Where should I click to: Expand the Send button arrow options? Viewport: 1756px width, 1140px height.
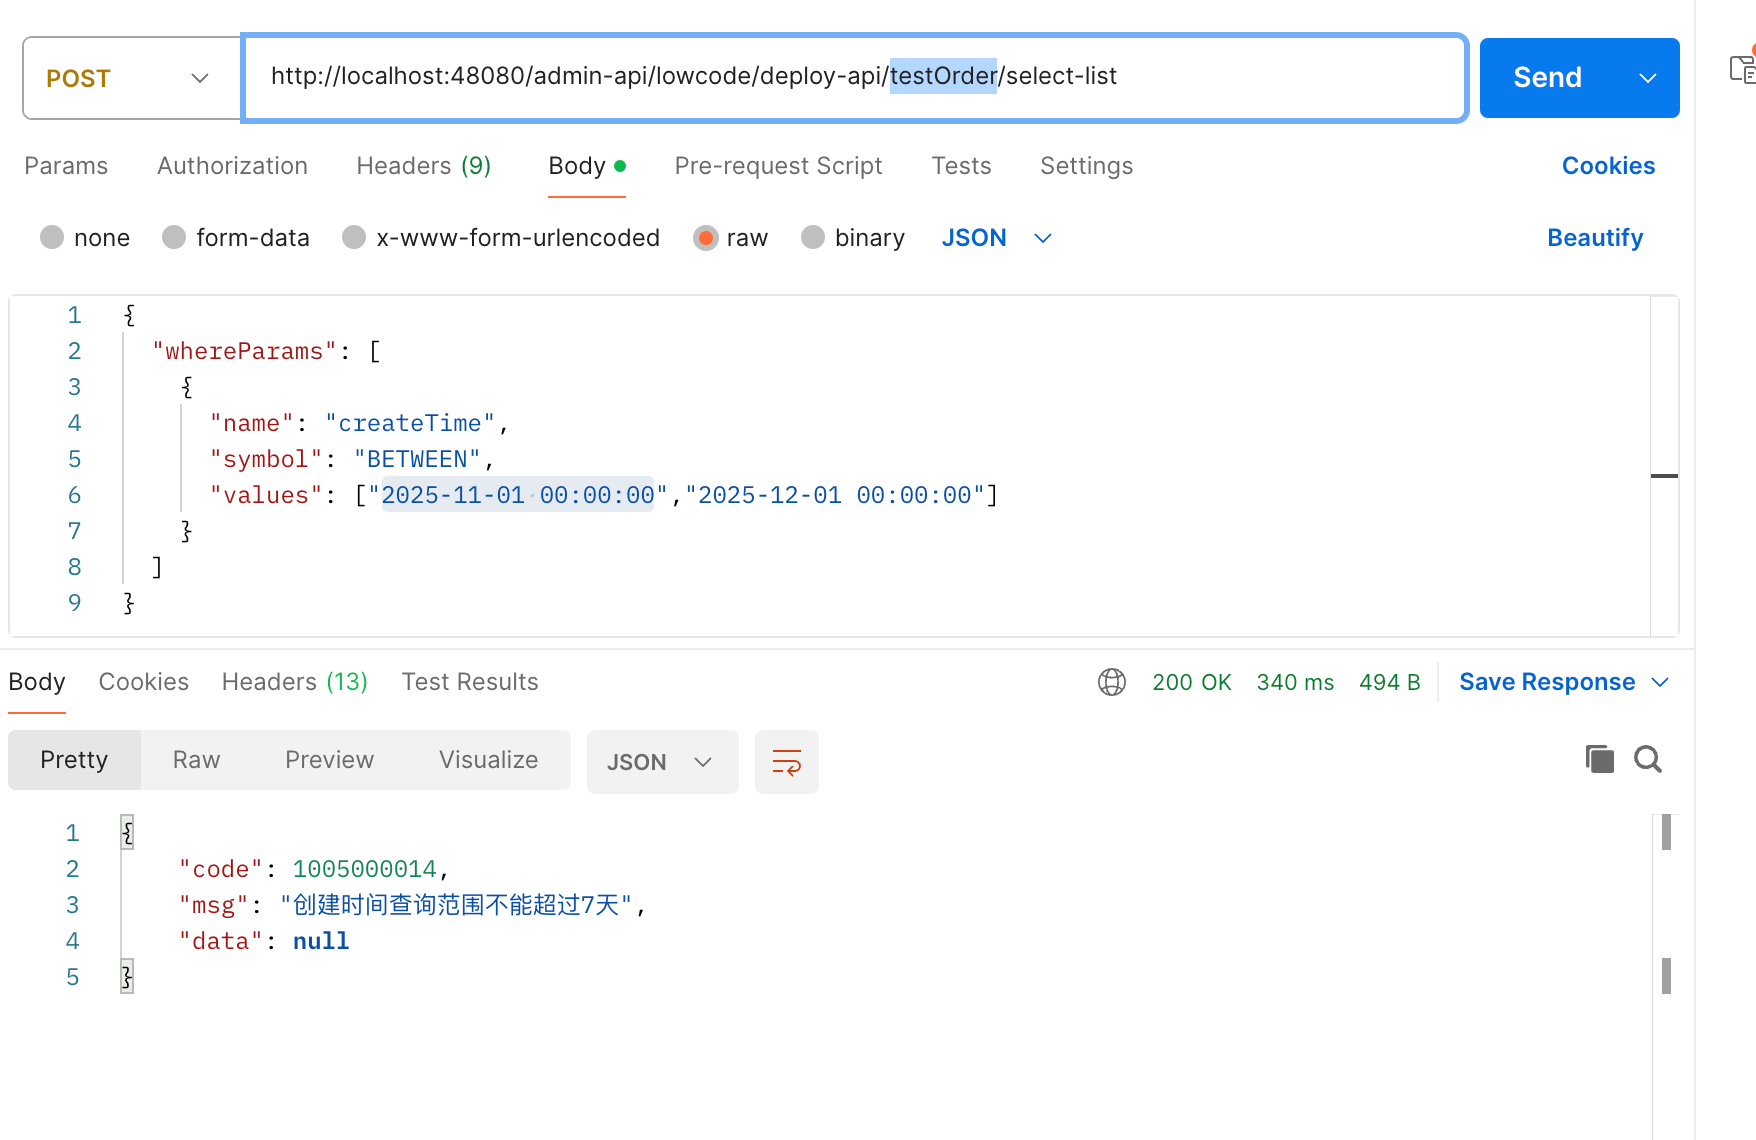pyautogui.click(x=1647, y=78)
